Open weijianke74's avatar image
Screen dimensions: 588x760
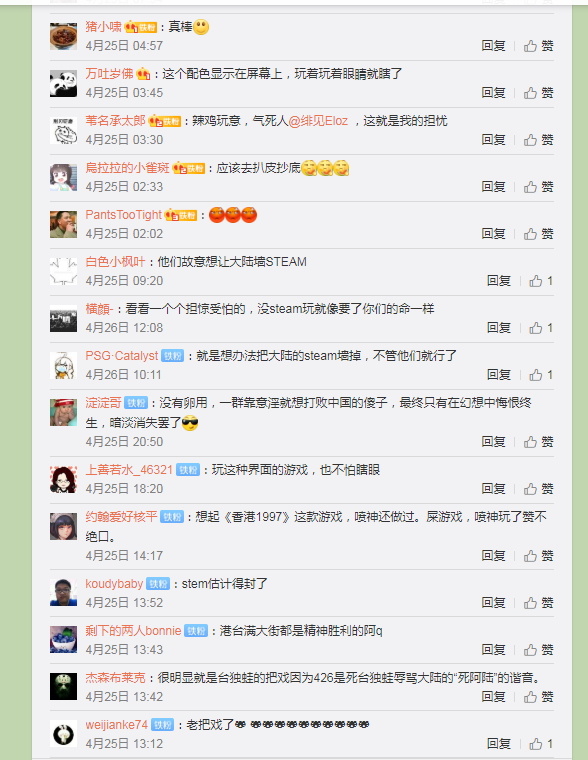point(64,734)
